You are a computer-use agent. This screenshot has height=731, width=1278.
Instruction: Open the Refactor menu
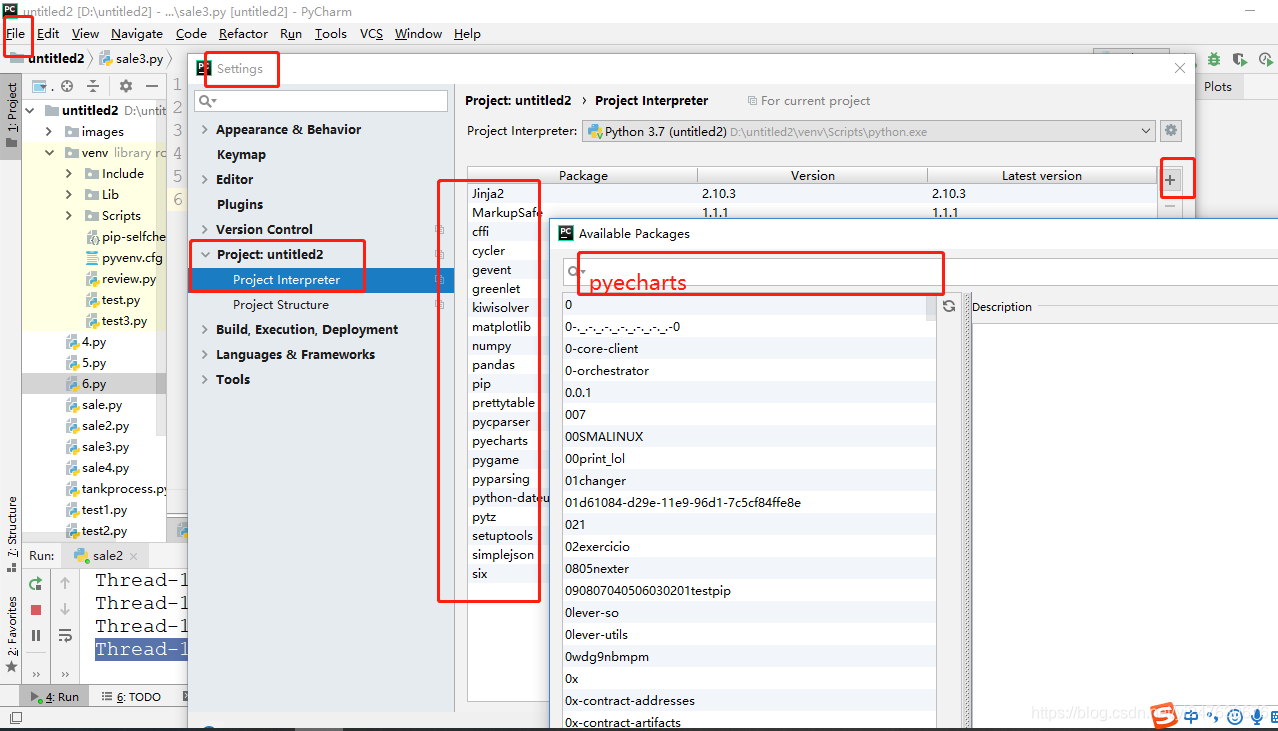pos(243,33)
